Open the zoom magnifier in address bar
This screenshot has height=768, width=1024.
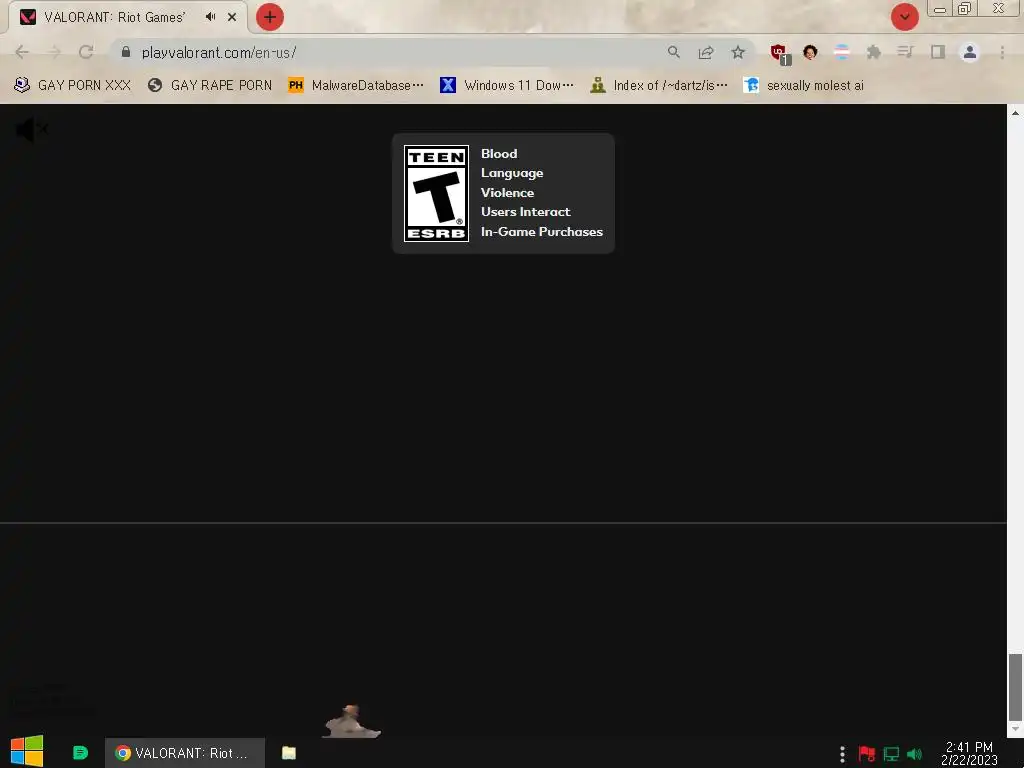point(674,52)
